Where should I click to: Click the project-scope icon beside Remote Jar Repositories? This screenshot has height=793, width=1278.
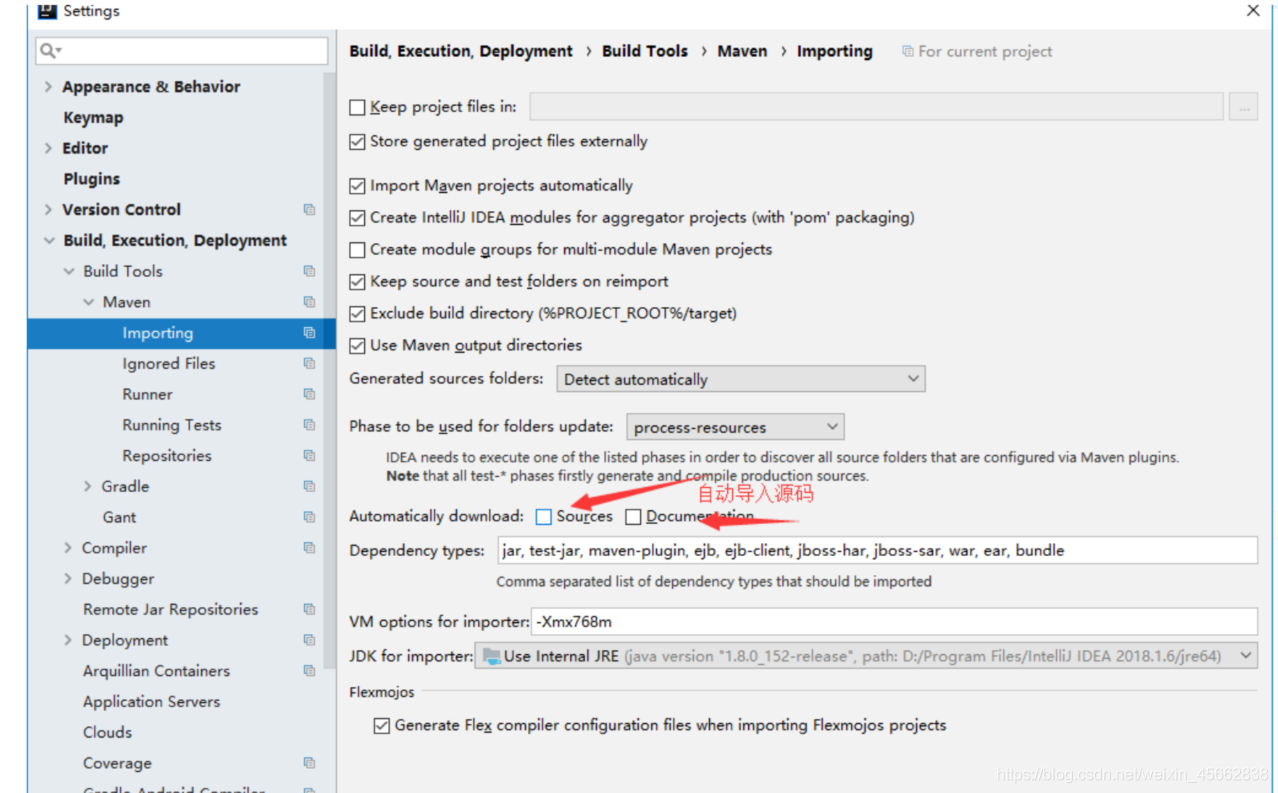(309, 610)
